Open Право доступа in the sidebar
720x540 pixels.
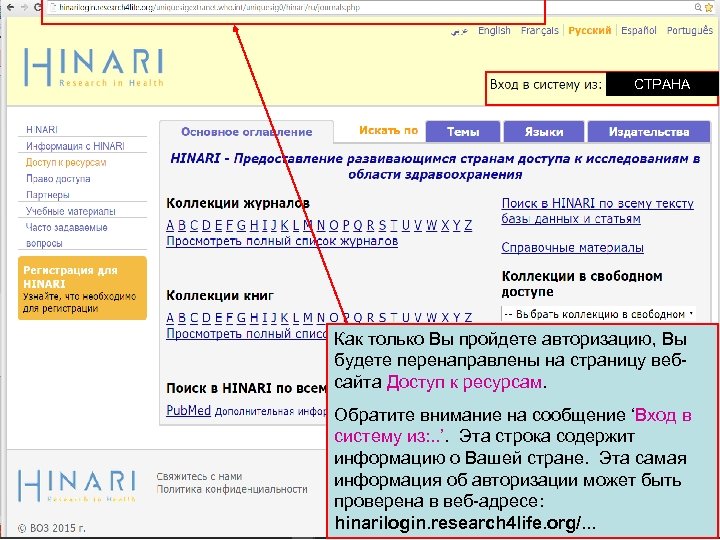tap(58, 179)
